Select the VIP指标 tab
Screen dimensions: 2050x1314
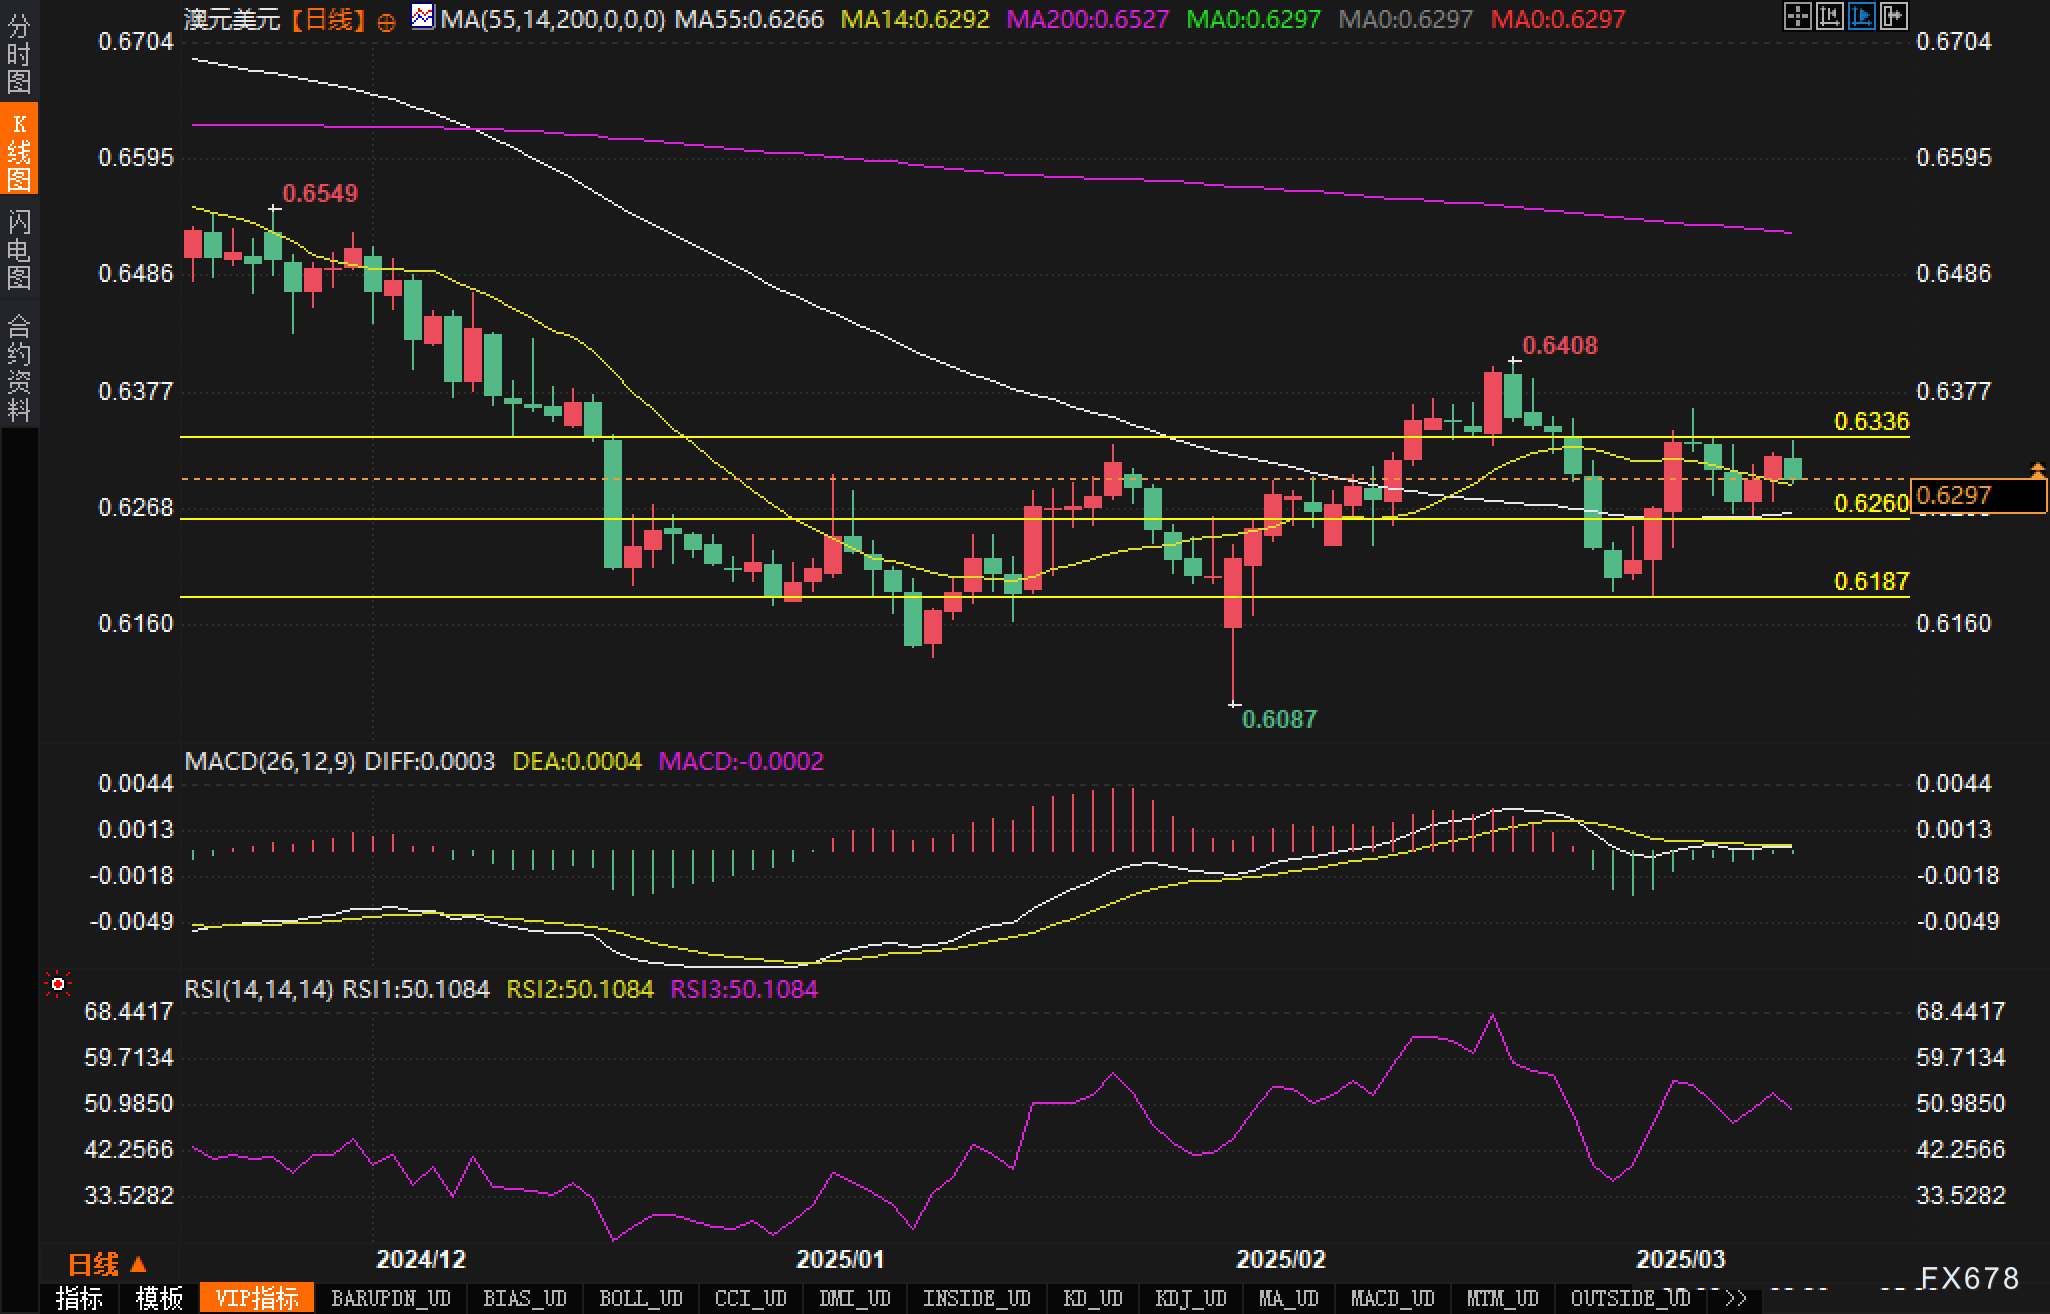(x=256, y=1298)
